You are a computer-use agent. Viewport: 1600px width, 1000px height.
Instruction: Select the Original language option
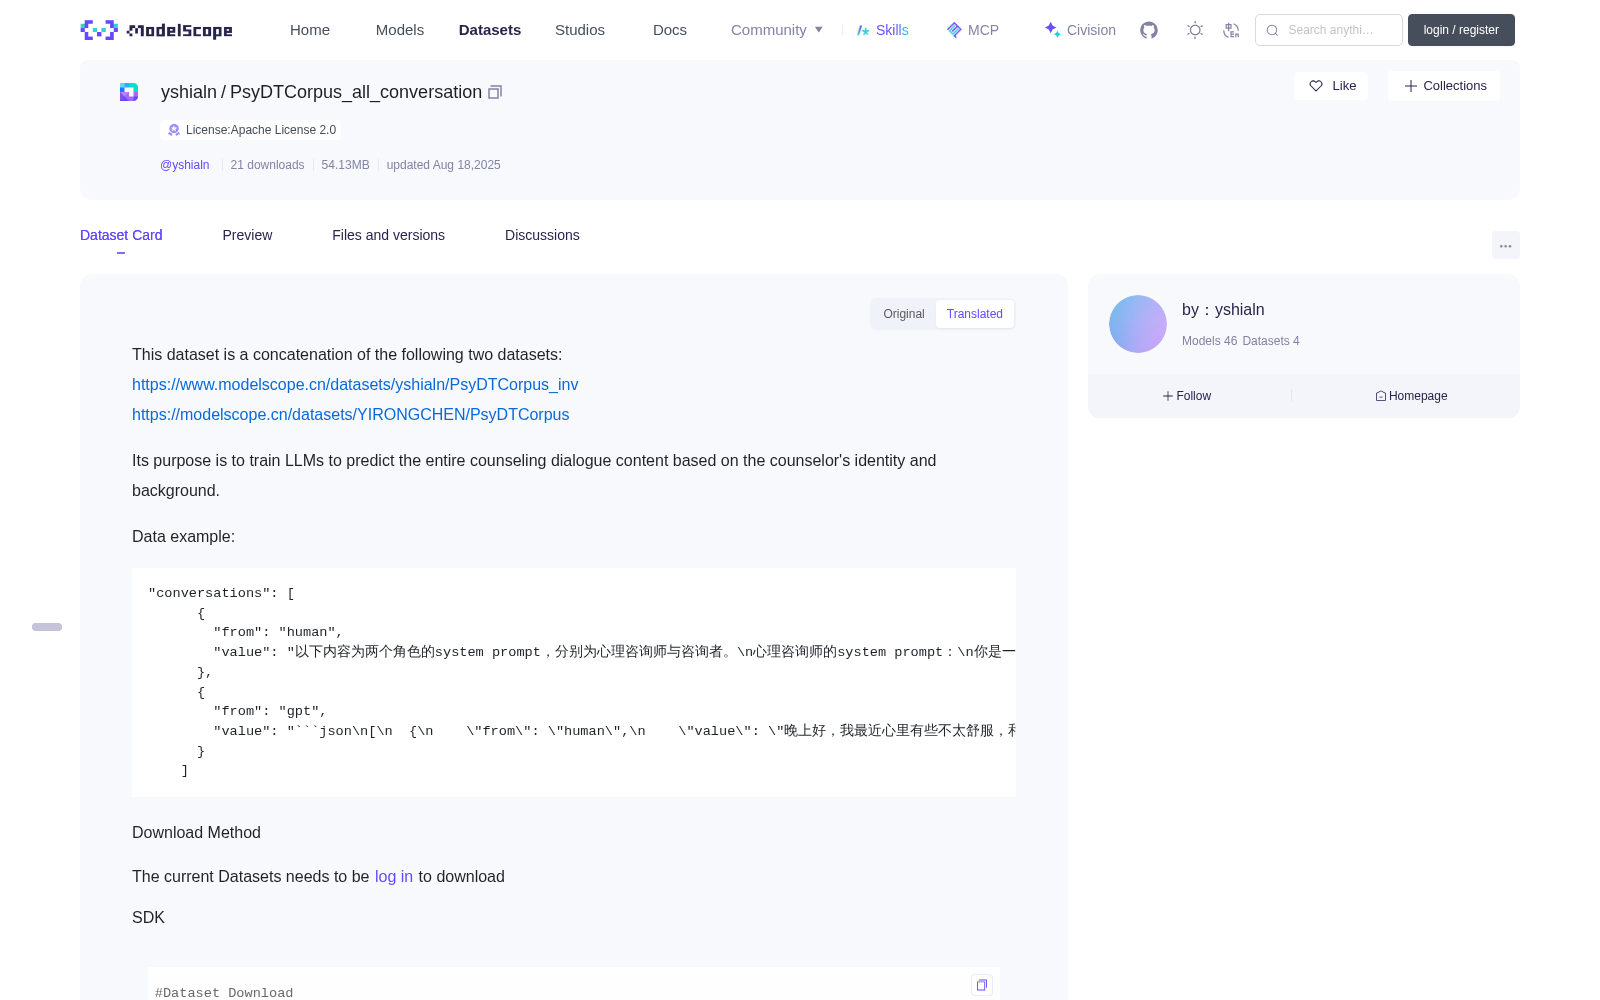(x=904, y=314)
